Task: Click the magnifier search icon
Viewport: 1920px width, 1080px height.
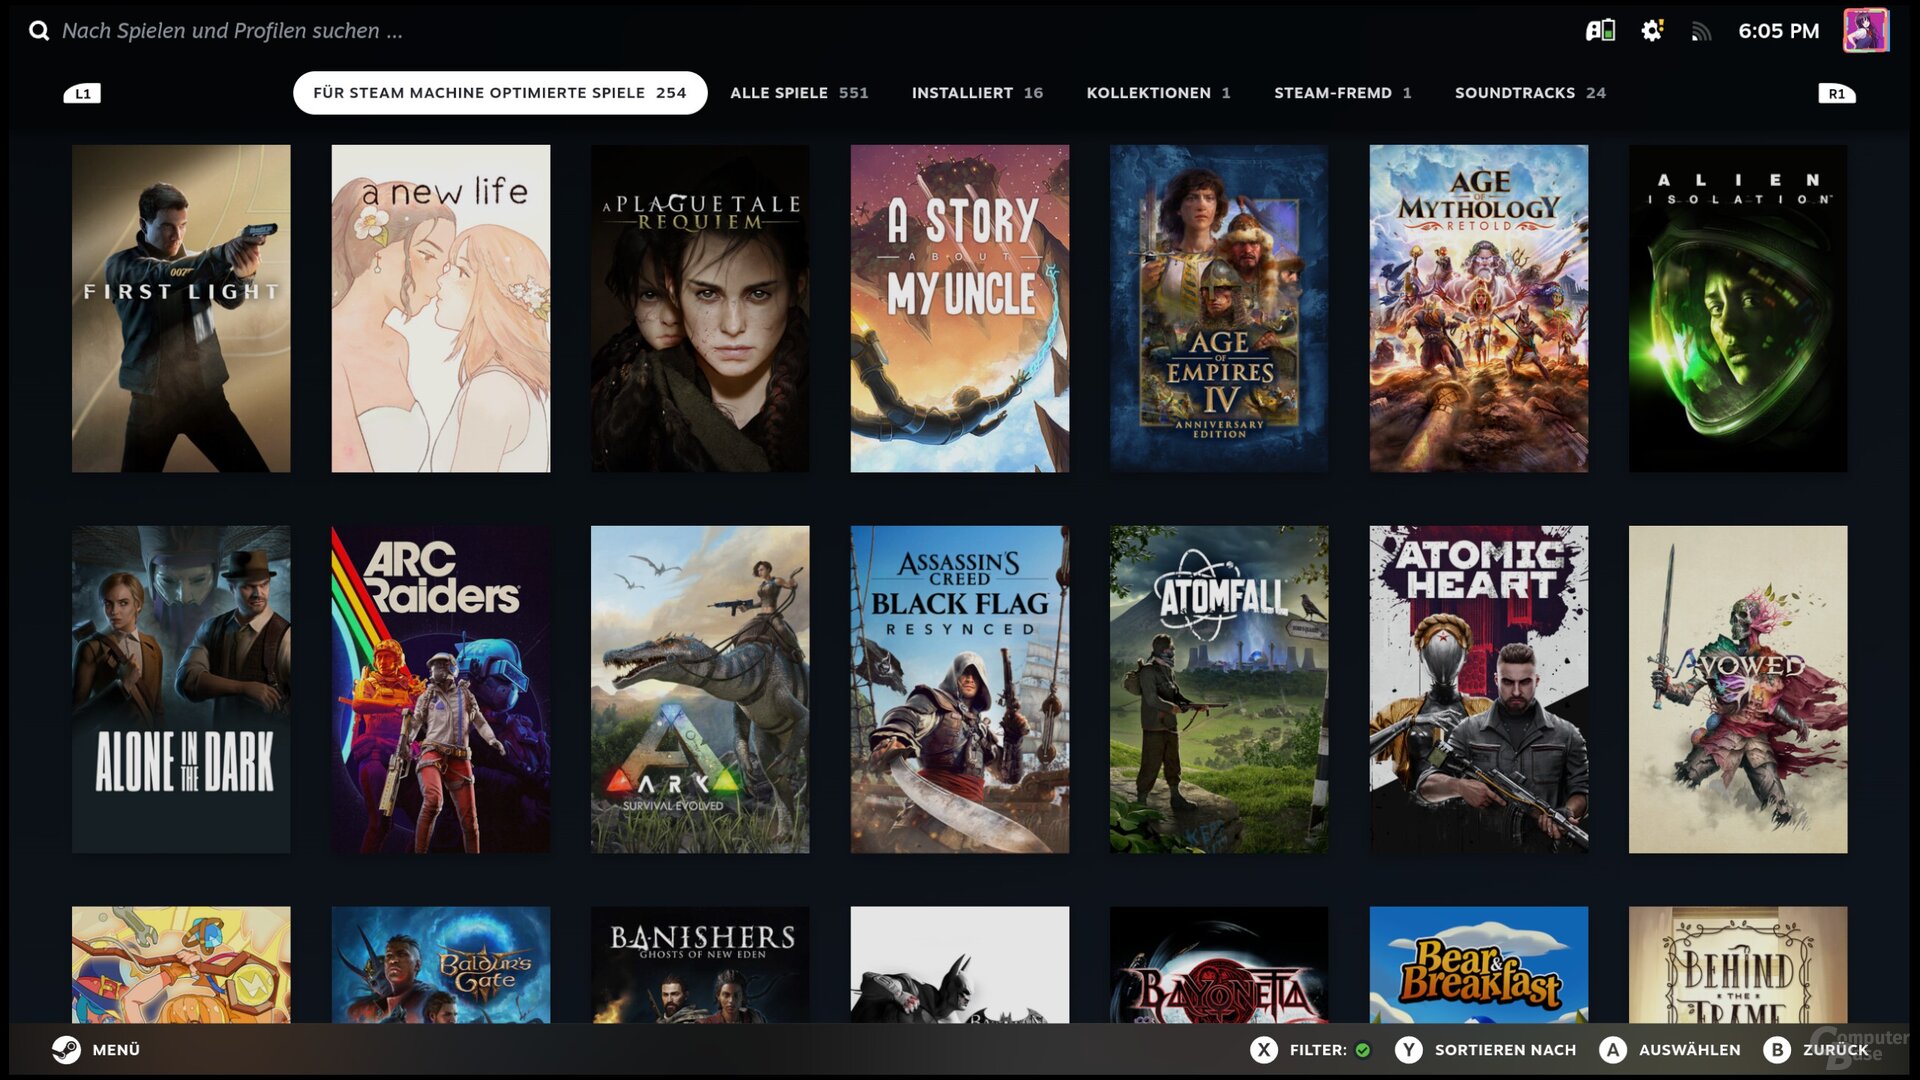Action: pos(39,31)
